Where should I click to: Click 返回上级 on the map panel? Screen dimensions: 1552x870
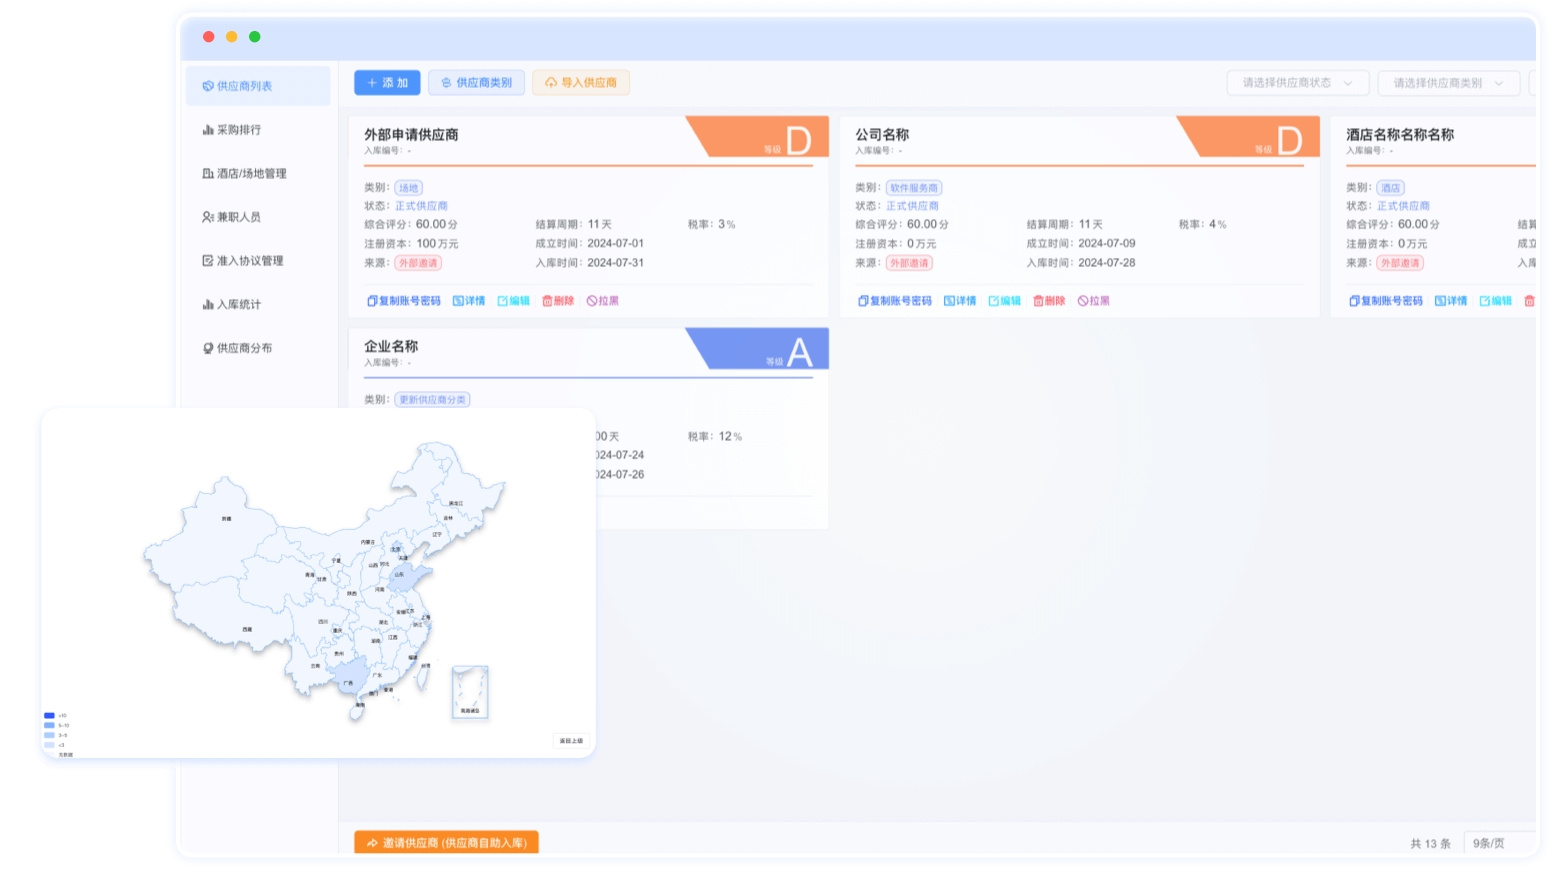point(571,741)
